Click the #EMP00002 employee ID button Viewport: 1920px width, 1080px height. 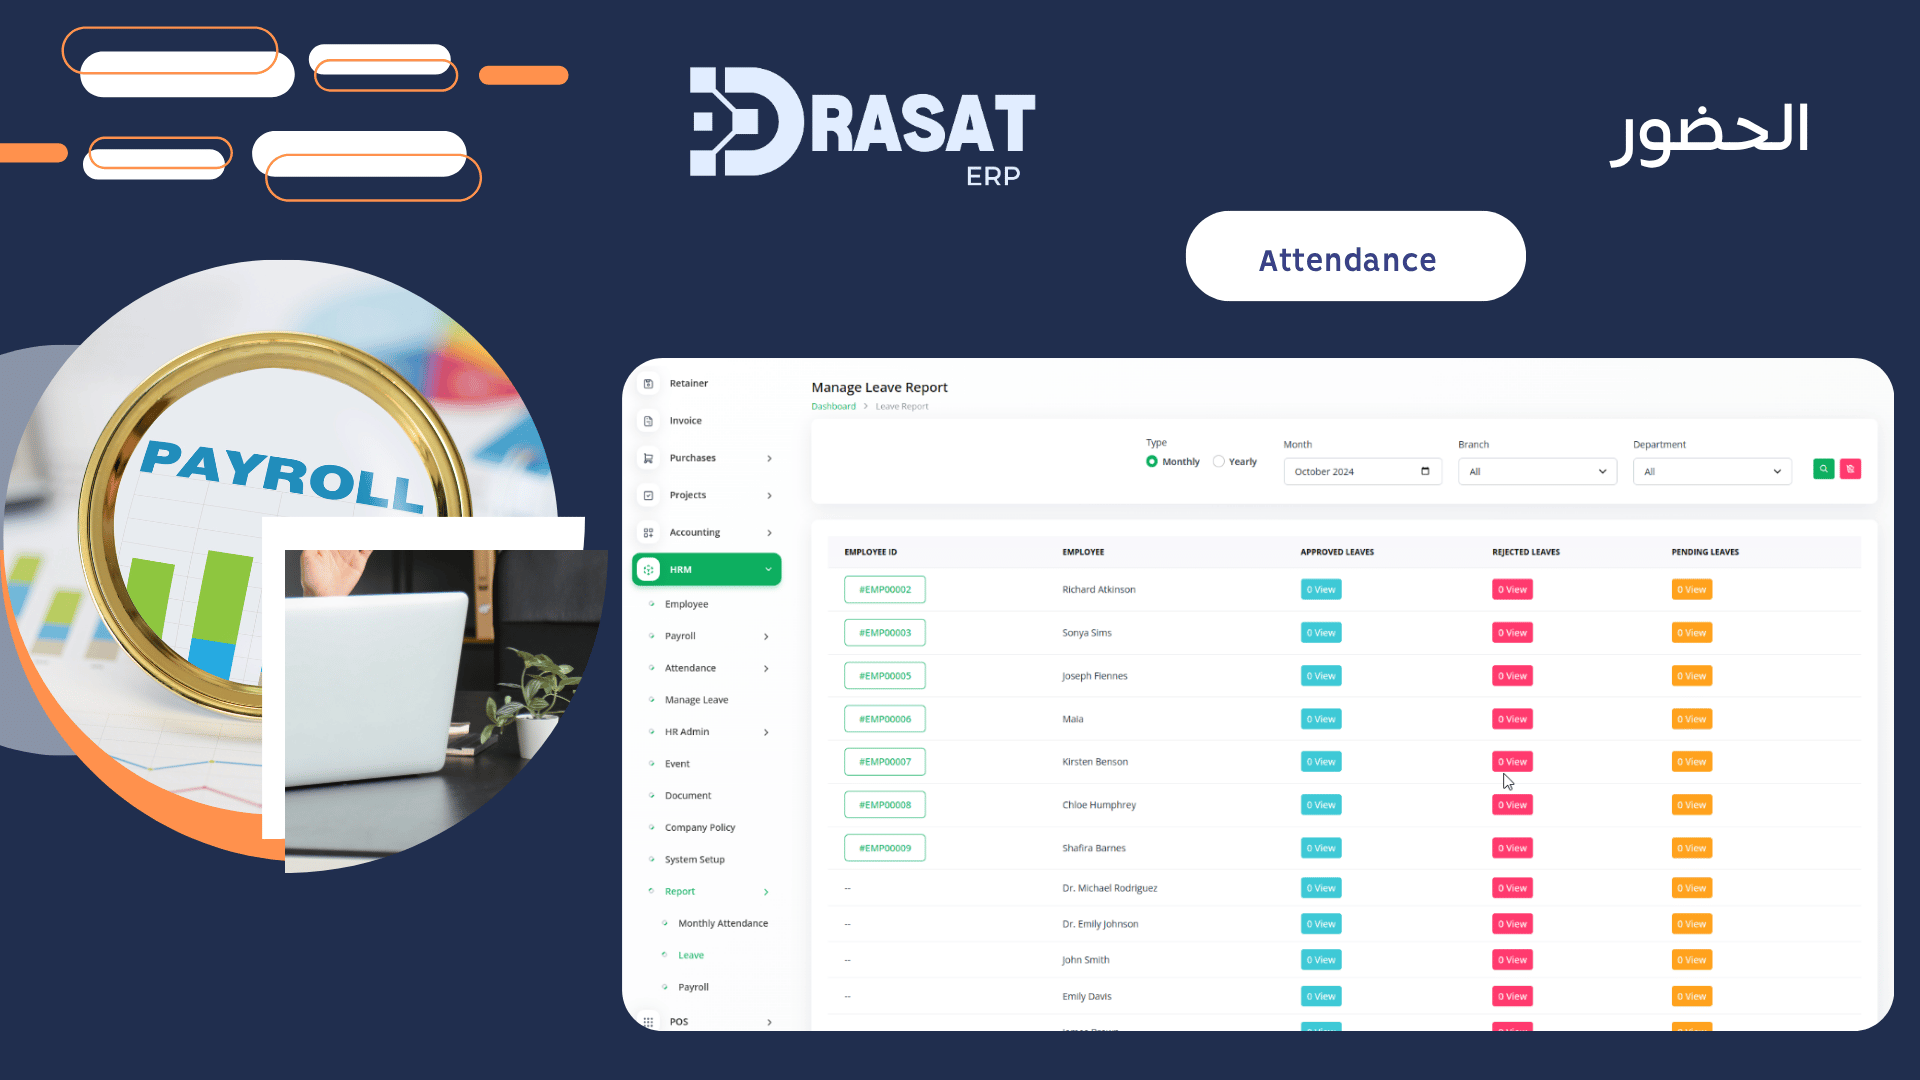click(x=884, y=589)
